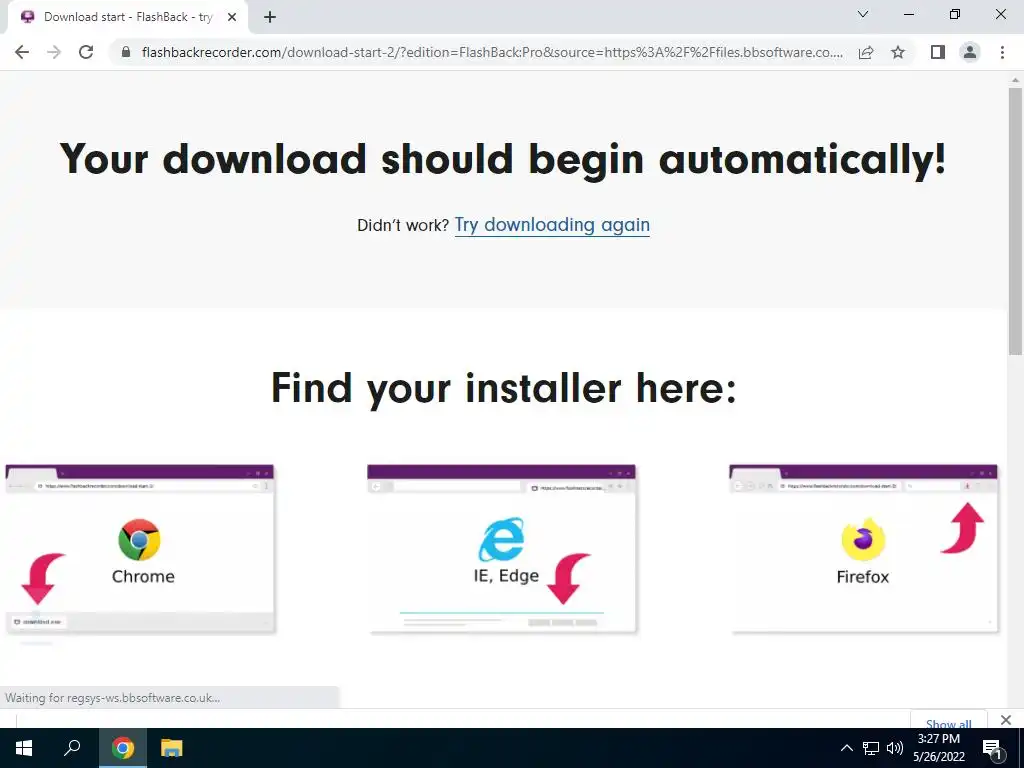Open the Chrome side panel

(938, 52)
